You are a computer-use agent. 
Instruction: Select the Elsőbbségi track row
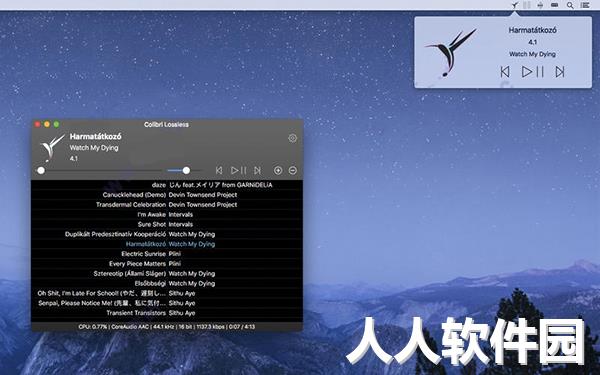coord(167,284)
